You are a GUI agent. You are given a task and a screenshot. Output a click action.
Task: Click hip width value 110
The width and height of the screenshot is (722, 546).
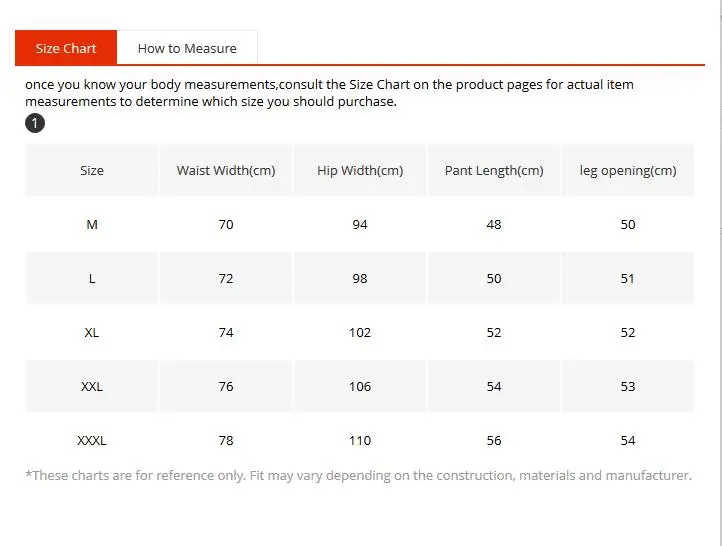click(x=360, y=440)
